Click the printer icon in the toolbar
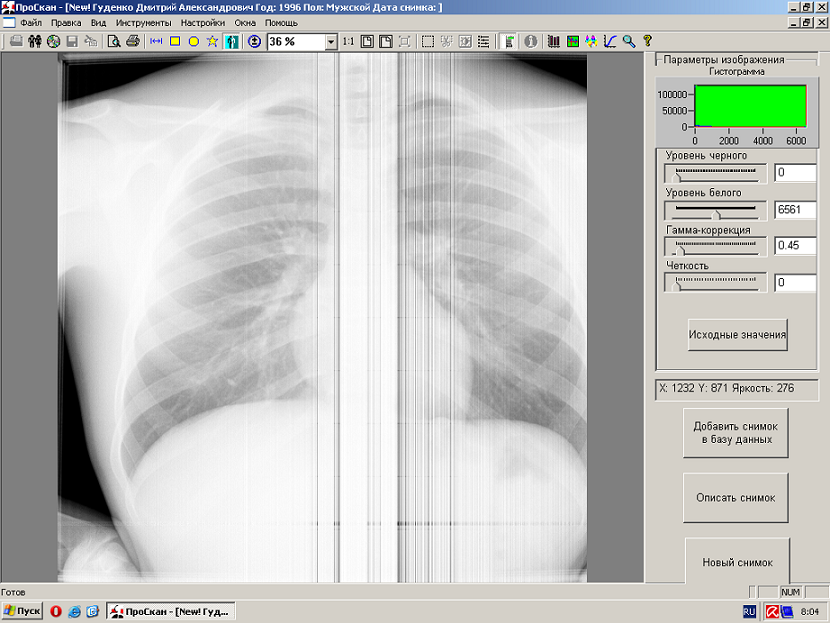Image resolution: width=830 pixels, height=623 pixels. click(132, 42)
